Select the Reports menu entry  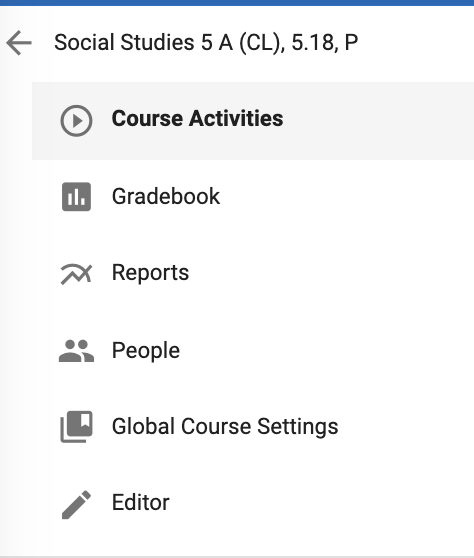[x=253, y=273]
